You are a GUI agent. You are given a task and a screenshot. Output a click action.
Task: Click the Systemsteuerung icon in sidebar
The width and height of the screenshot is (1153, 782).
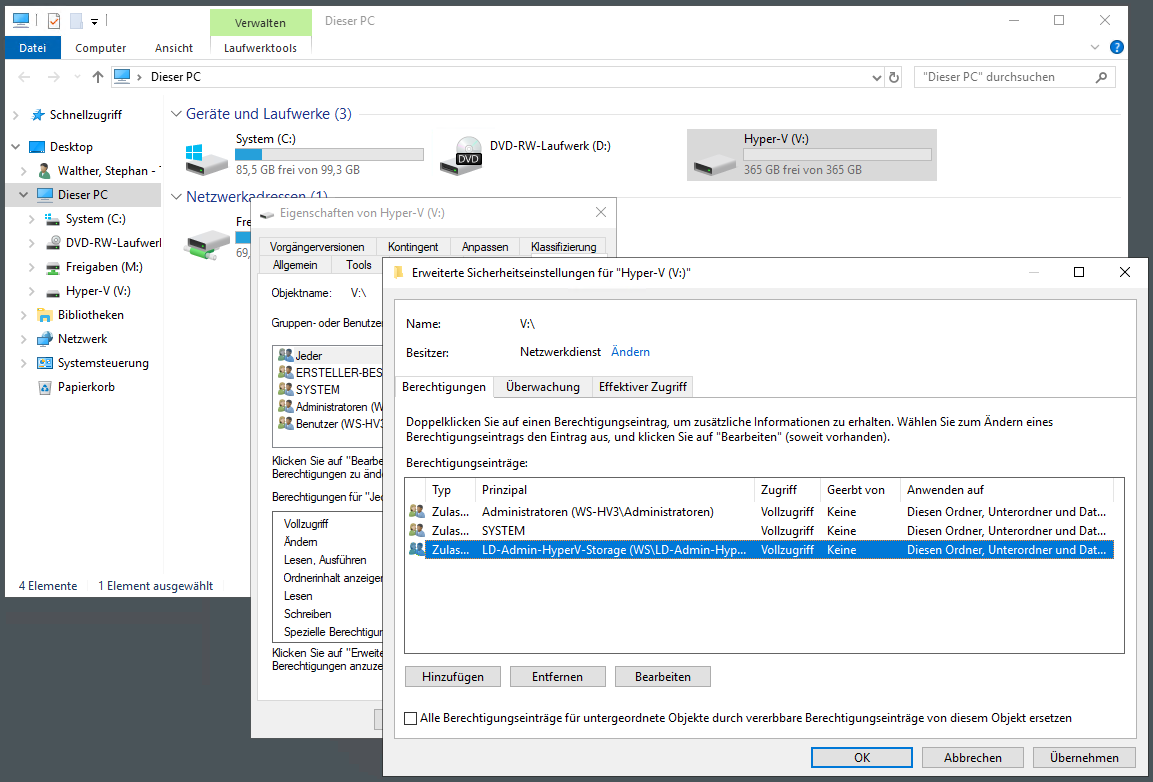click(45, 363)
